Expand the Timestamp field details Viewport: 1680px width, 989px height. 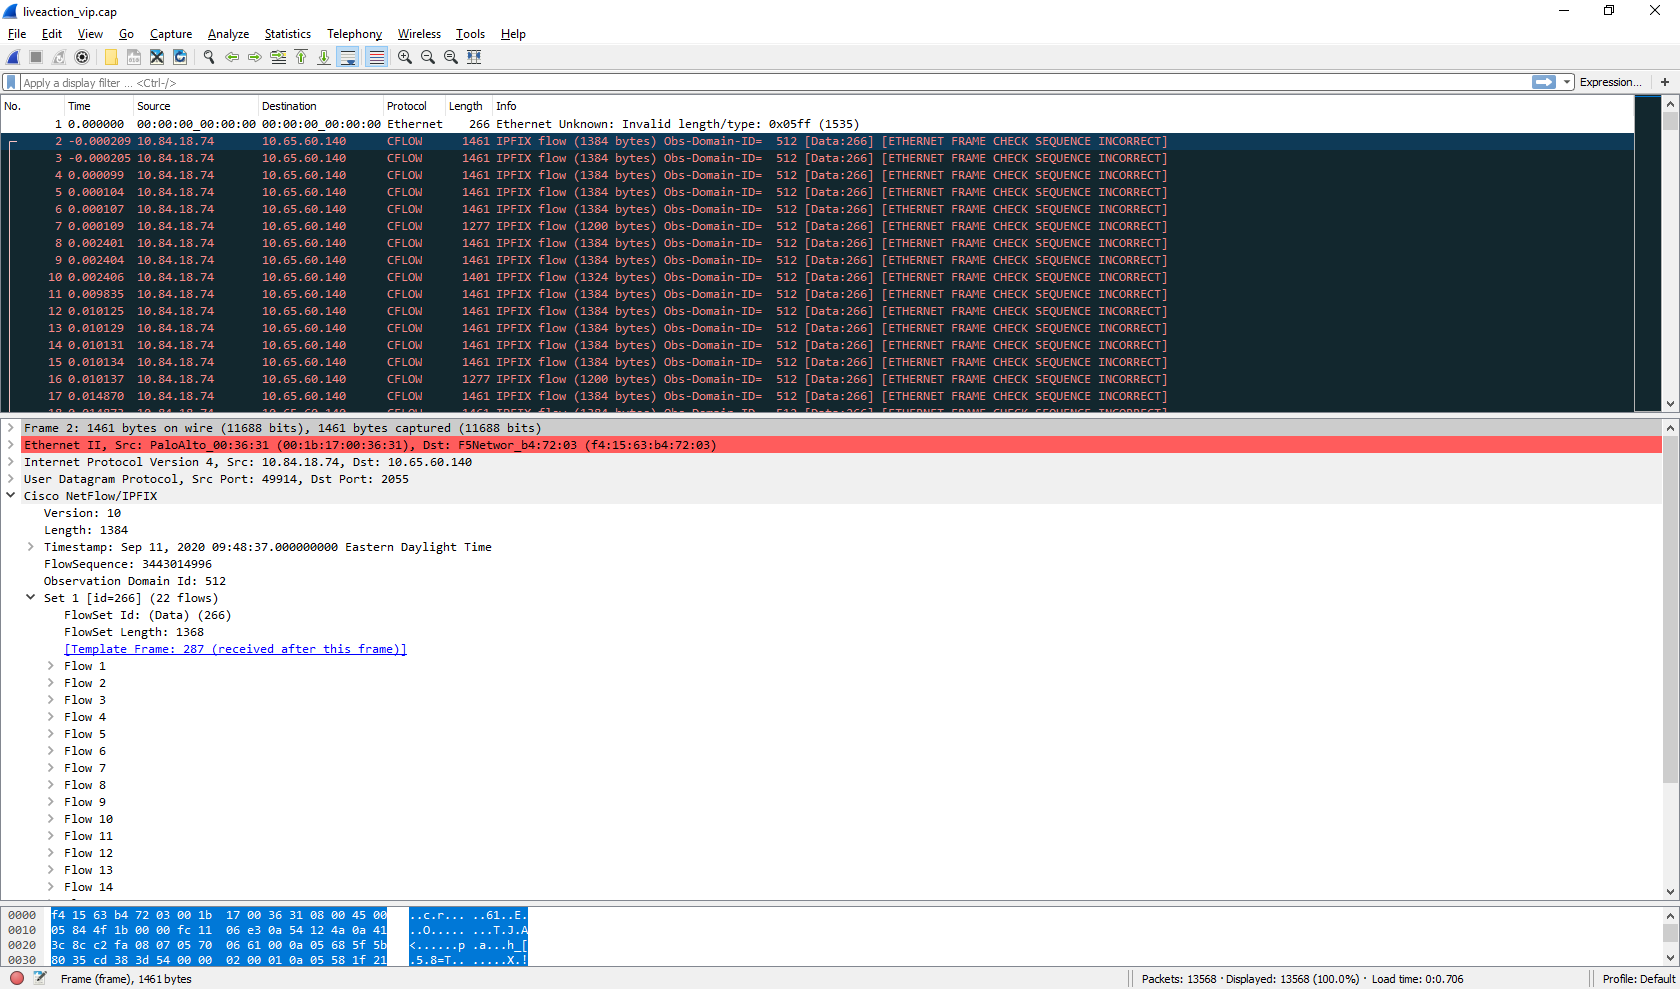coord(31,547)
